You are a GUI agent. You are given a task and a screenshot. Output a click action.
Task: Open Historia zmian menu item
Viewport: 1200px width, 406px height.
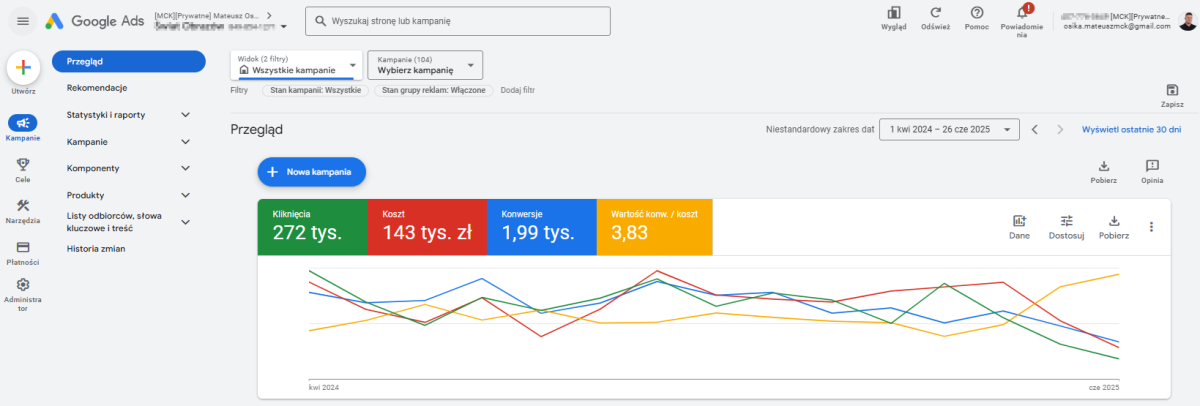(x=96, y=249)
